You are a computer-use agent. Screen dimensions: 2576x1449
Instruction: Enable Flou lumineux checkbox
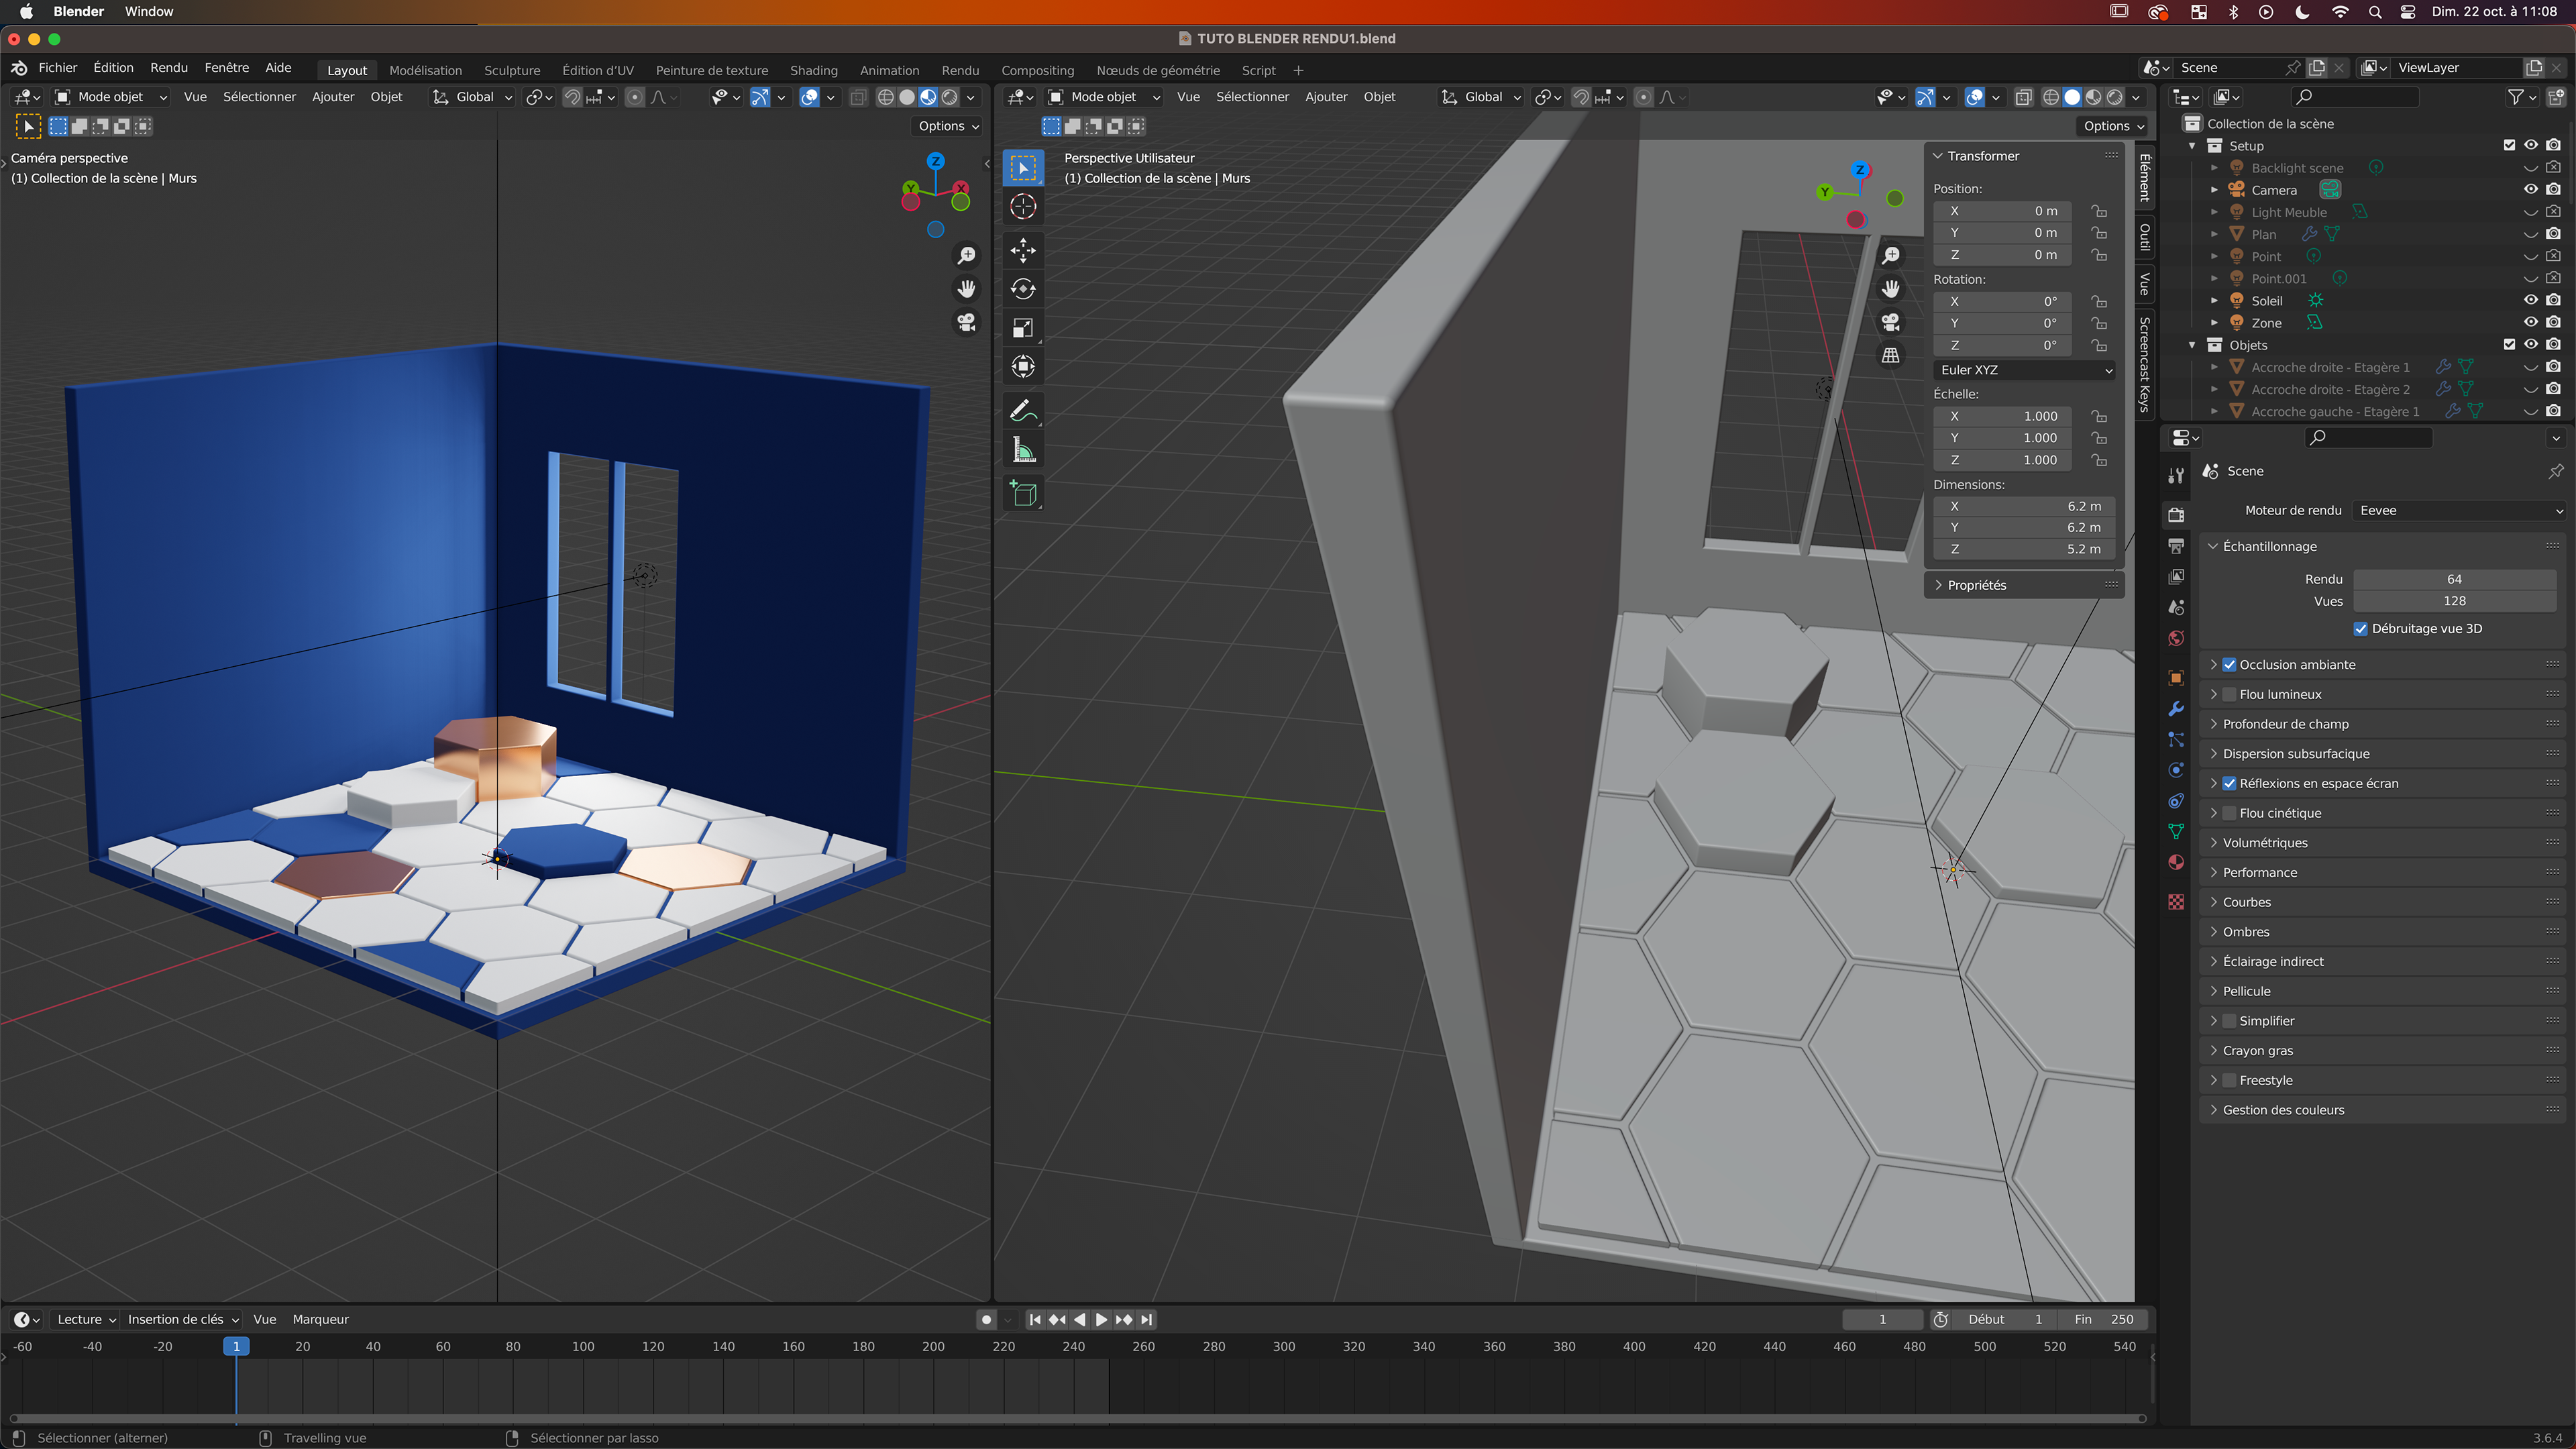(x=2229, y=695)
